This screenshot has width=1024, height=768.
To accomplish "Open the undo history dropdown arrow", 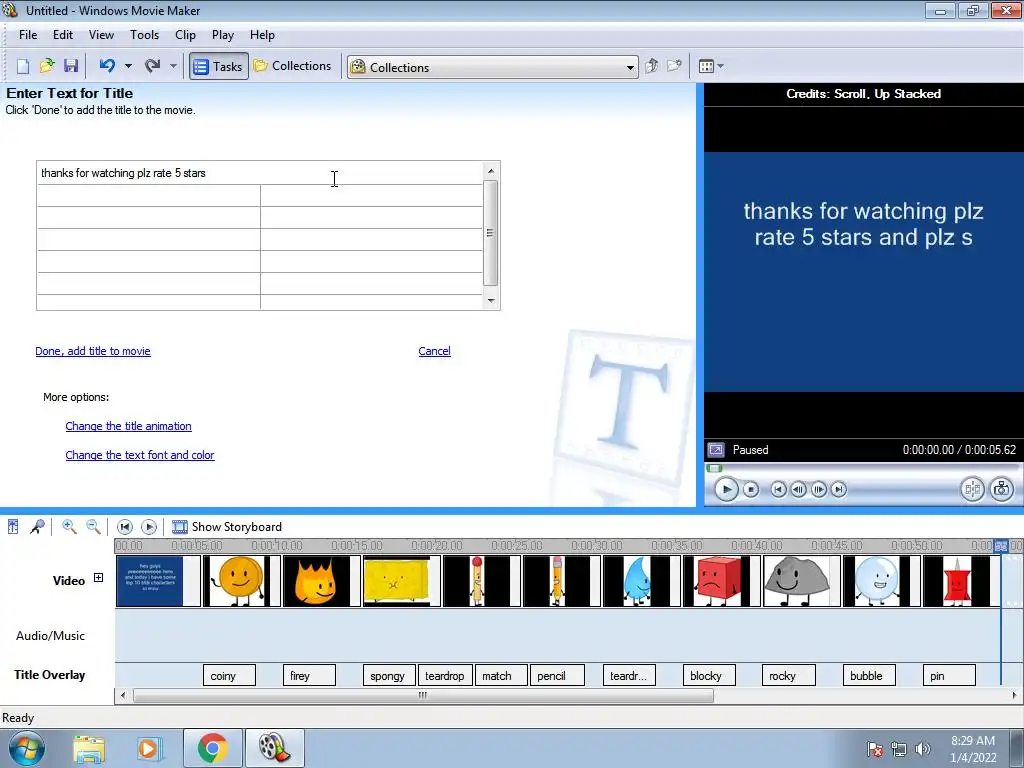I will click(x=128, y=66).
